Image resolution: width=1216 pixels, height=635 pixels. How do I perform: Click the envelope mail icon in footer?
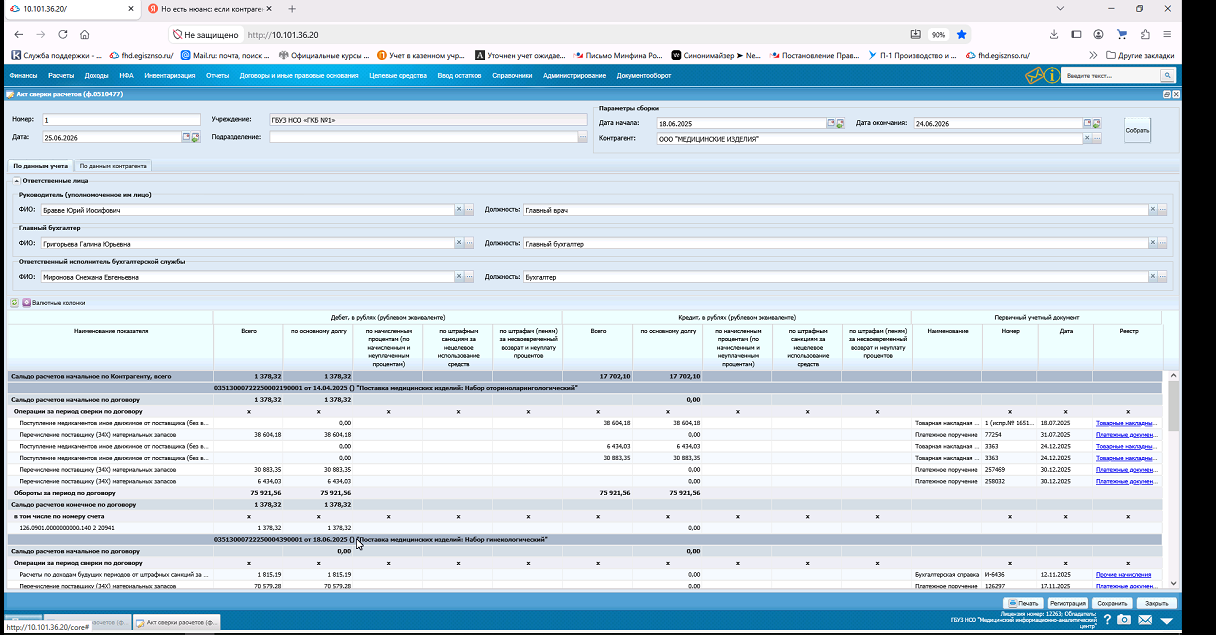1145,620
